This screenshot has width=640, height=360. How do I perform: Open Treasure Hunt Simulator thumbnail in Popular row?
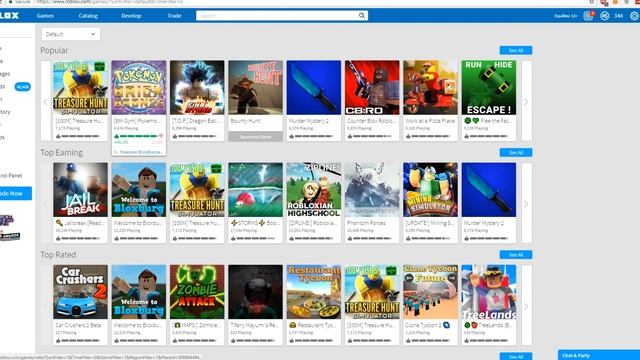tap(80, 88)
